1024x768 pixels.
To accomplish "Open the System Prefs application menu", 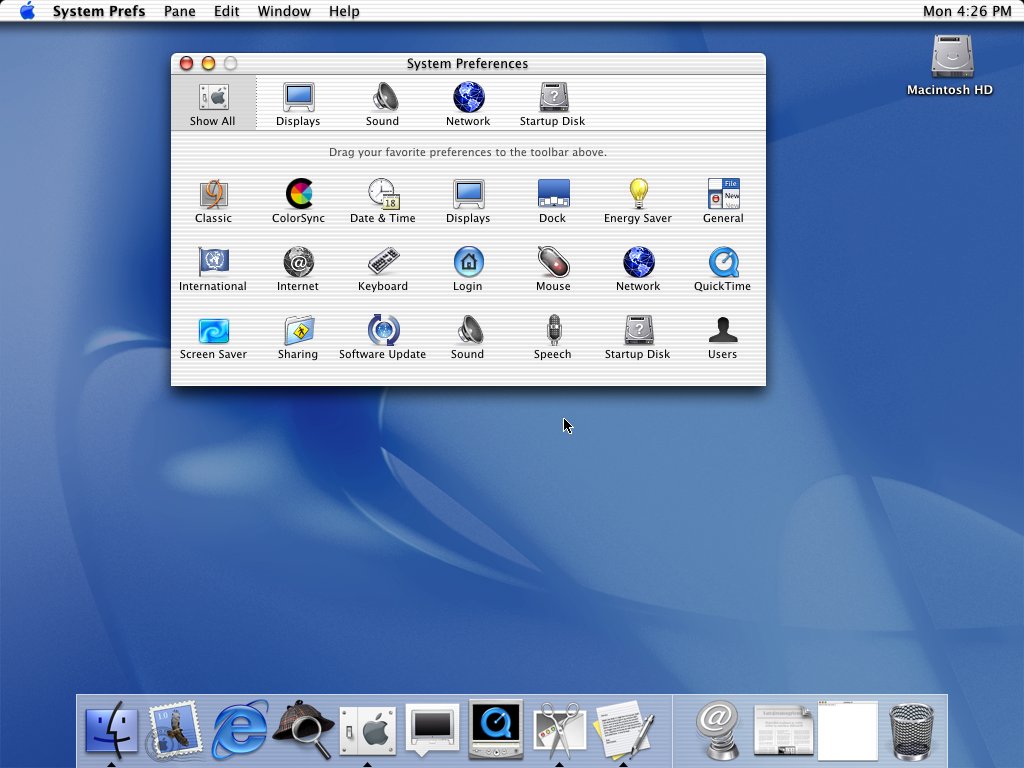I will (99, 11).
